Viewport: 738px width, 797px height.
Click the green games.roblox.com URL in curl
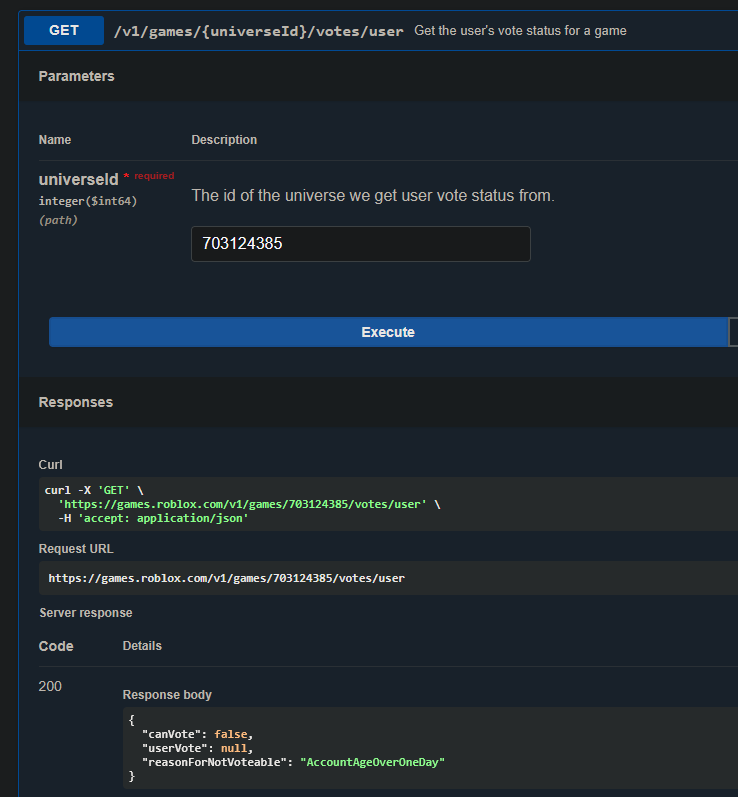tap(242, 504)
